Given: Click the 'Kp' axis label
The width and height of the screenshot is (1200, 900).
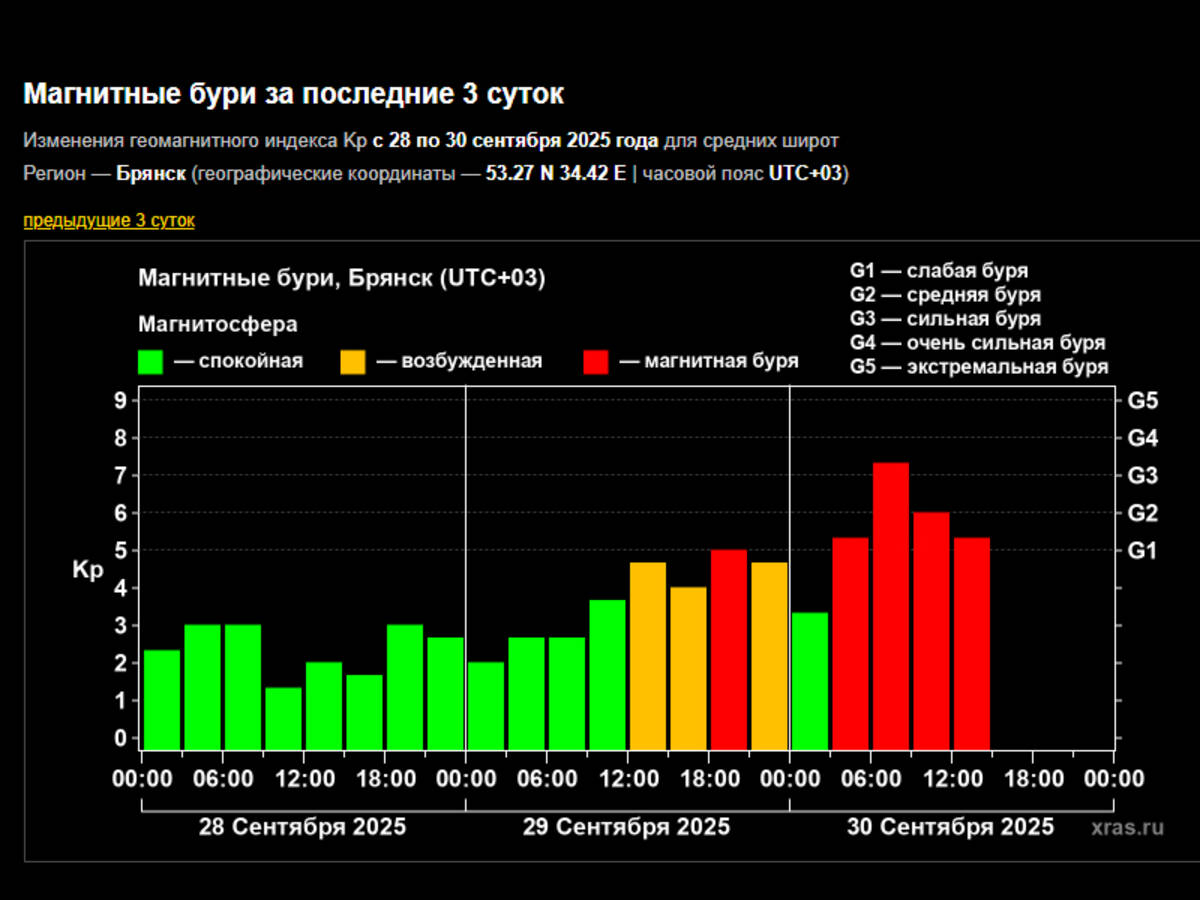Looking at the screenshot, I should coord(87,571).
